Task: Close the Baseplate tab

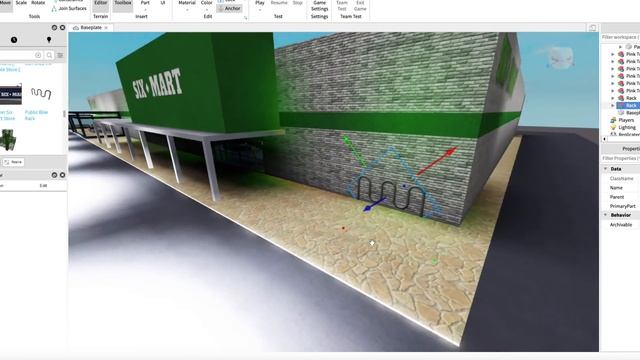Action: 106,28
